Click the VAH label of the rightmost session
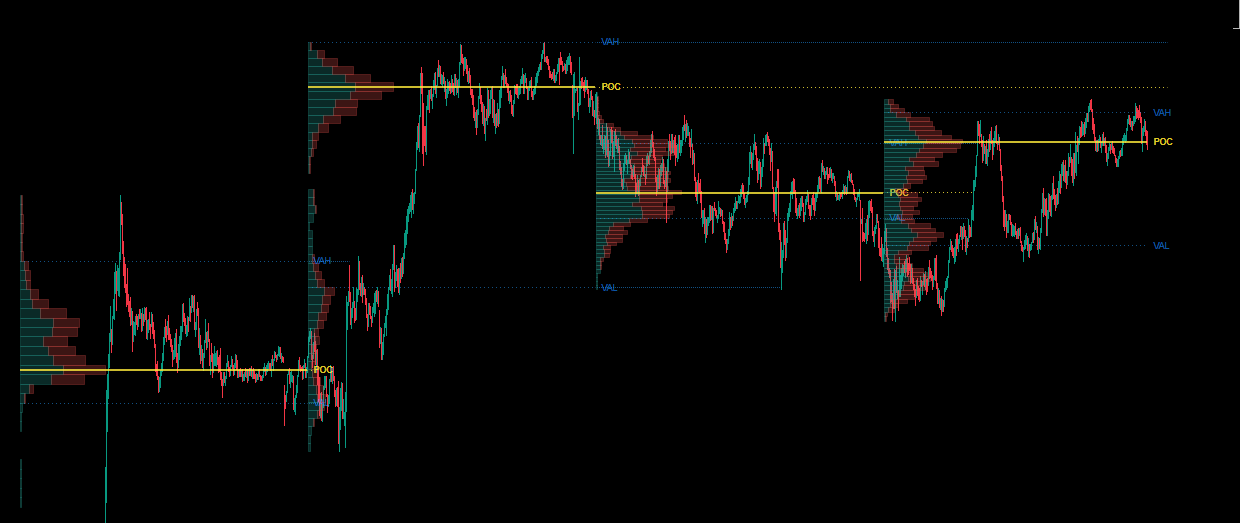 pos(1161,113)
